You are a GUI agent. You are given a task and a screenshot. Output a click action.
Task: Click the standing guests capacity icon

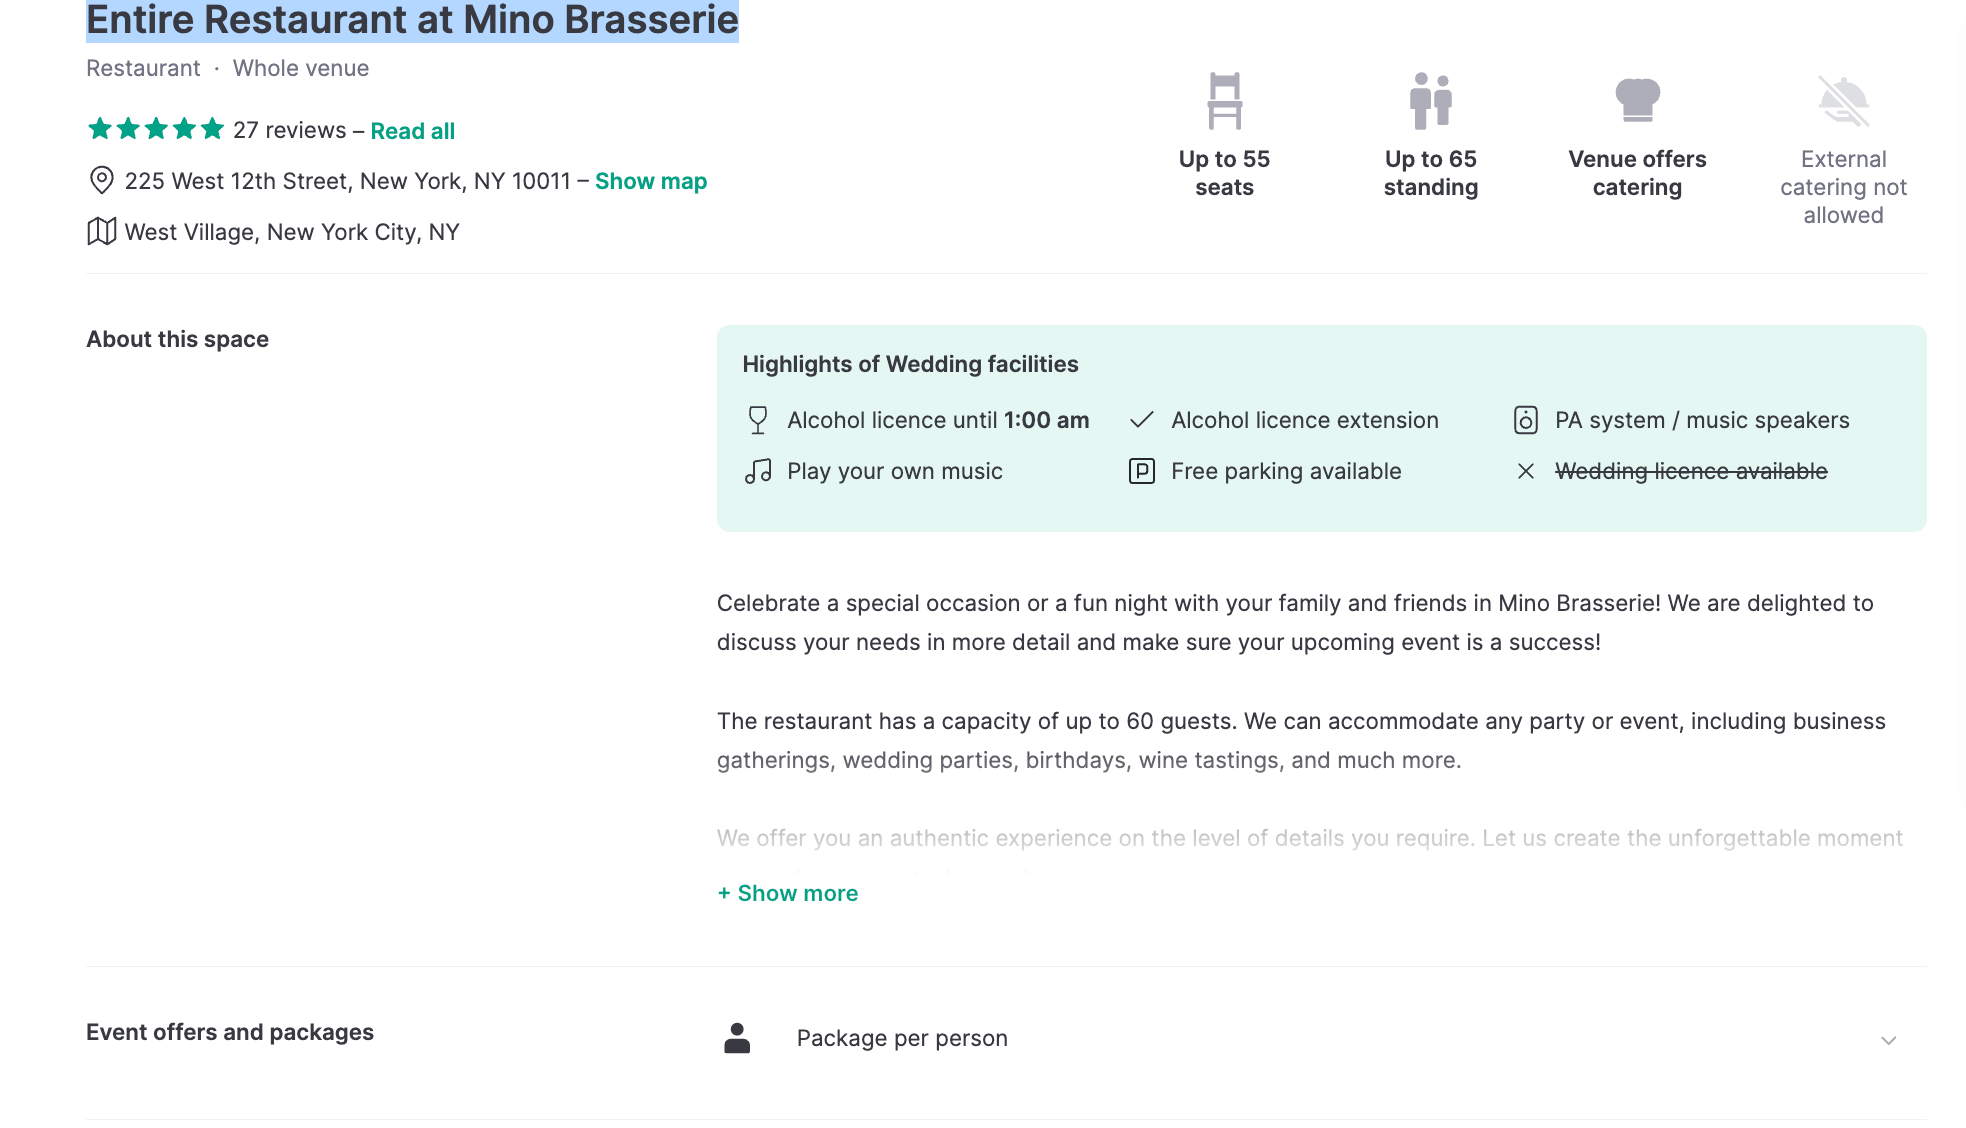coord(1430,101)
